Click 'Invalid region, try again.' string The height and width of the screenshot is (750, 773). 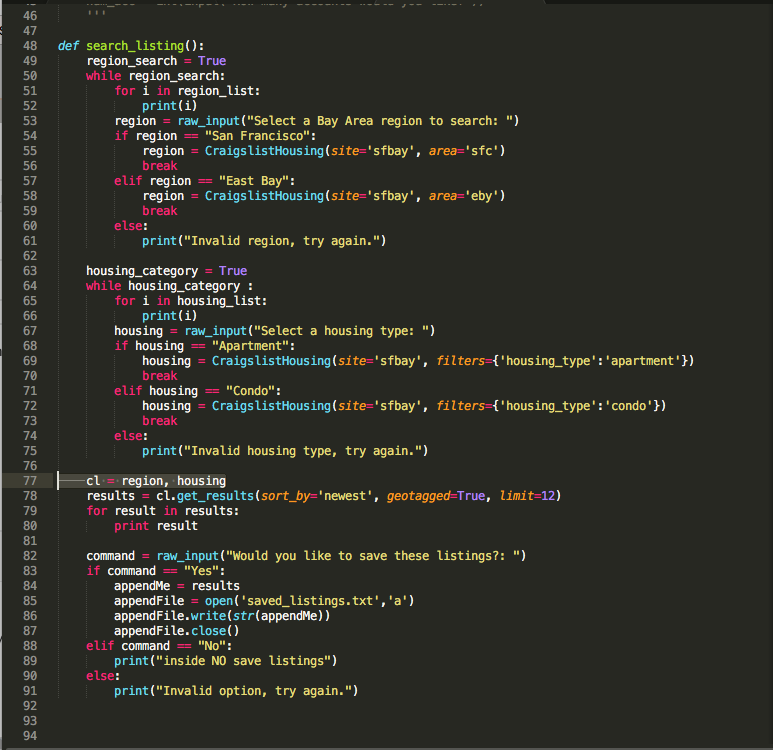click(x=281, y=241)
